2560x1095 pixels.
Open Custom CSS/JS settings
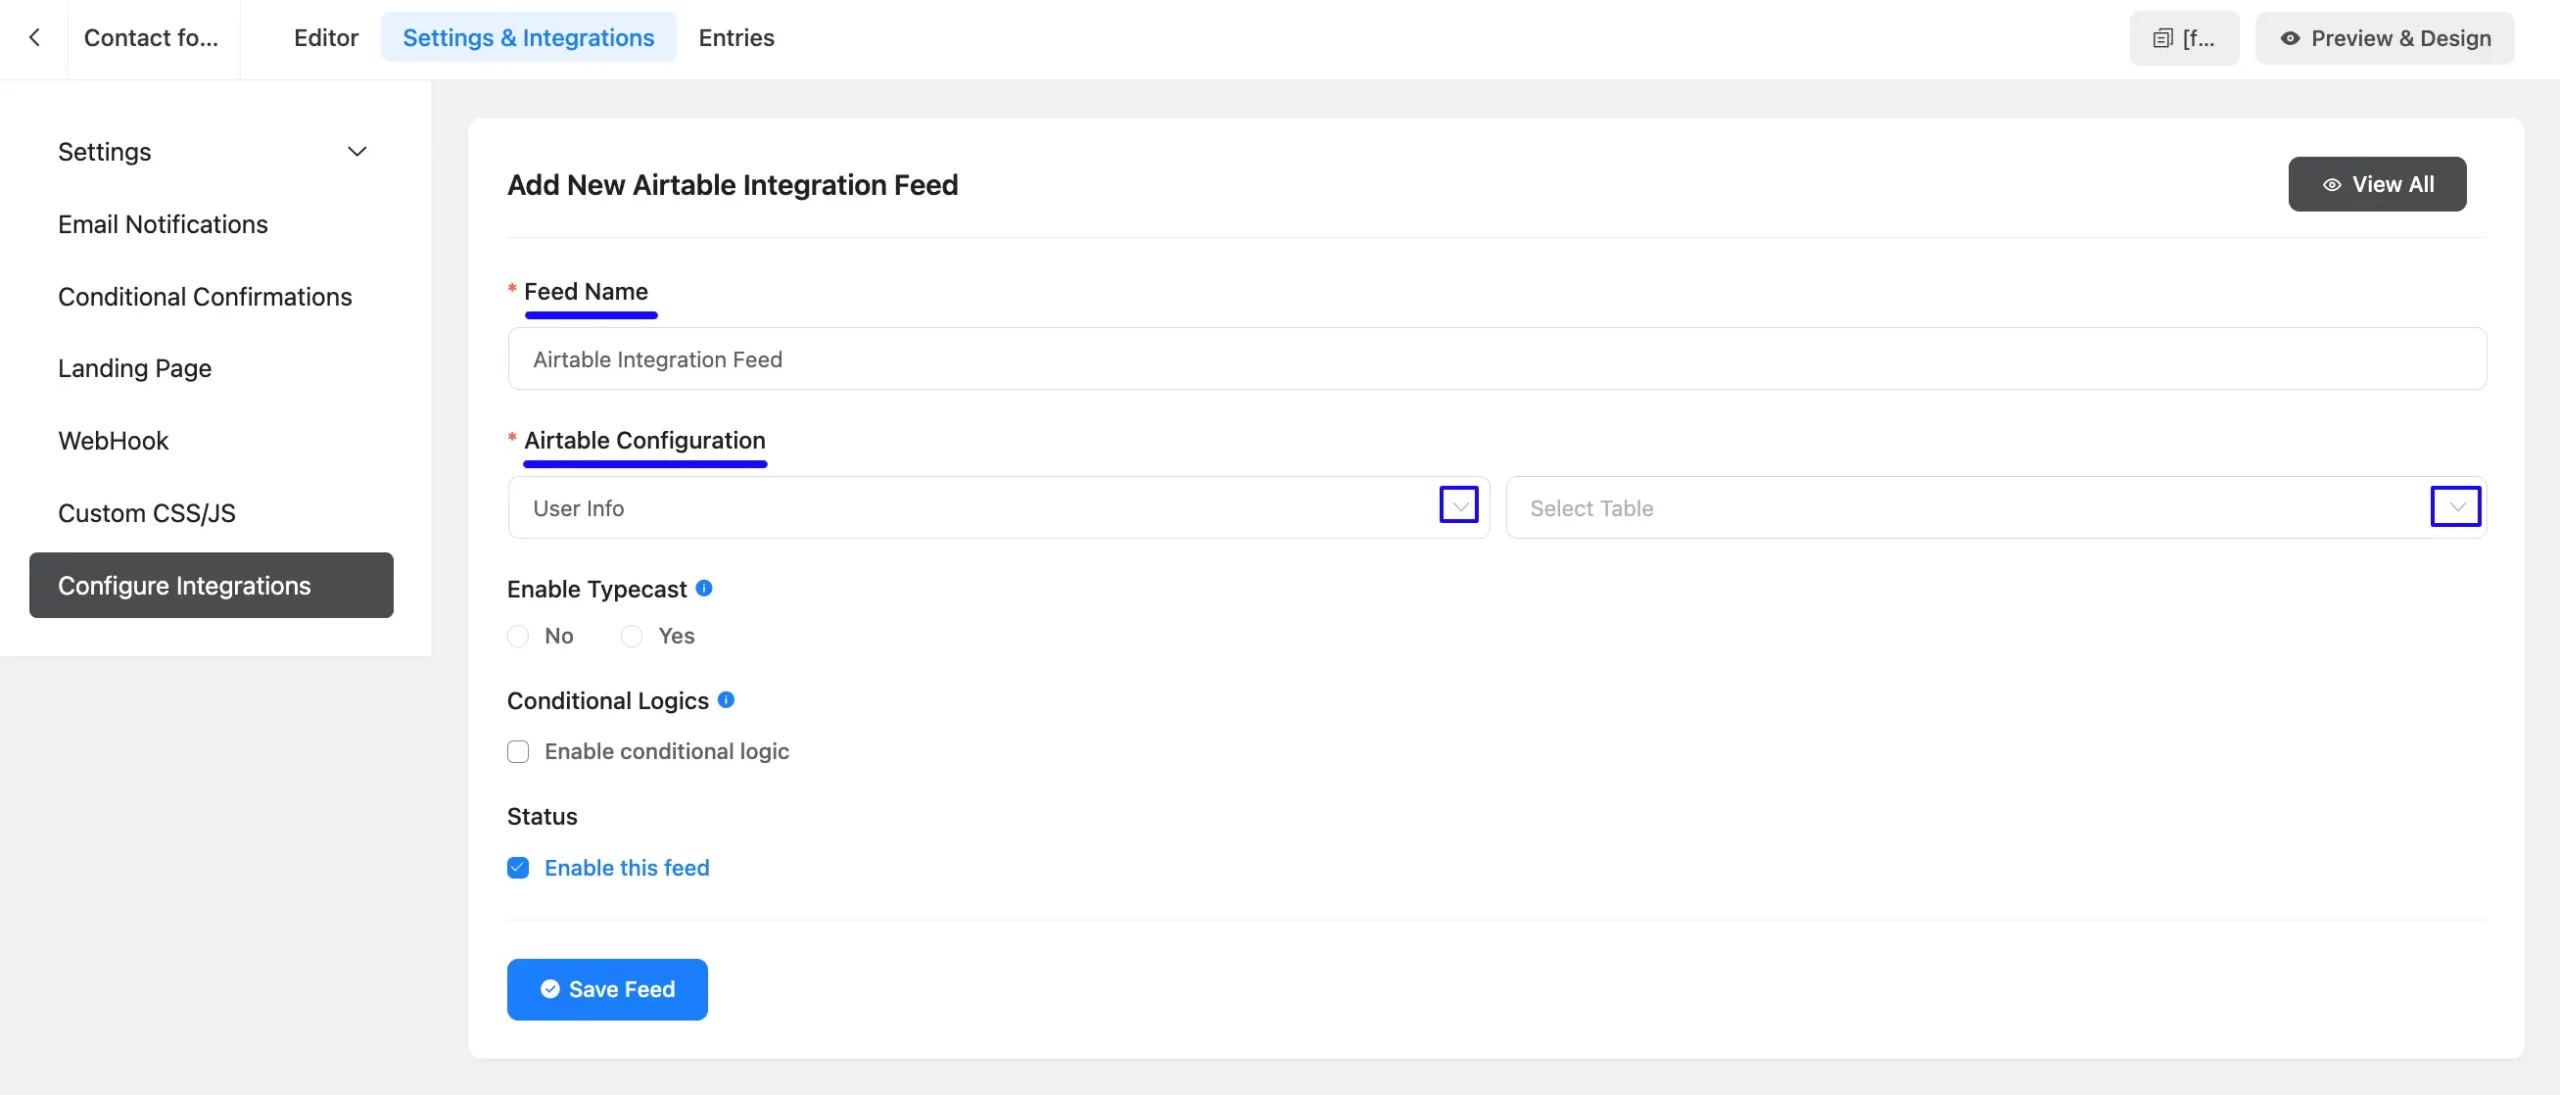[x=147, y=513]
